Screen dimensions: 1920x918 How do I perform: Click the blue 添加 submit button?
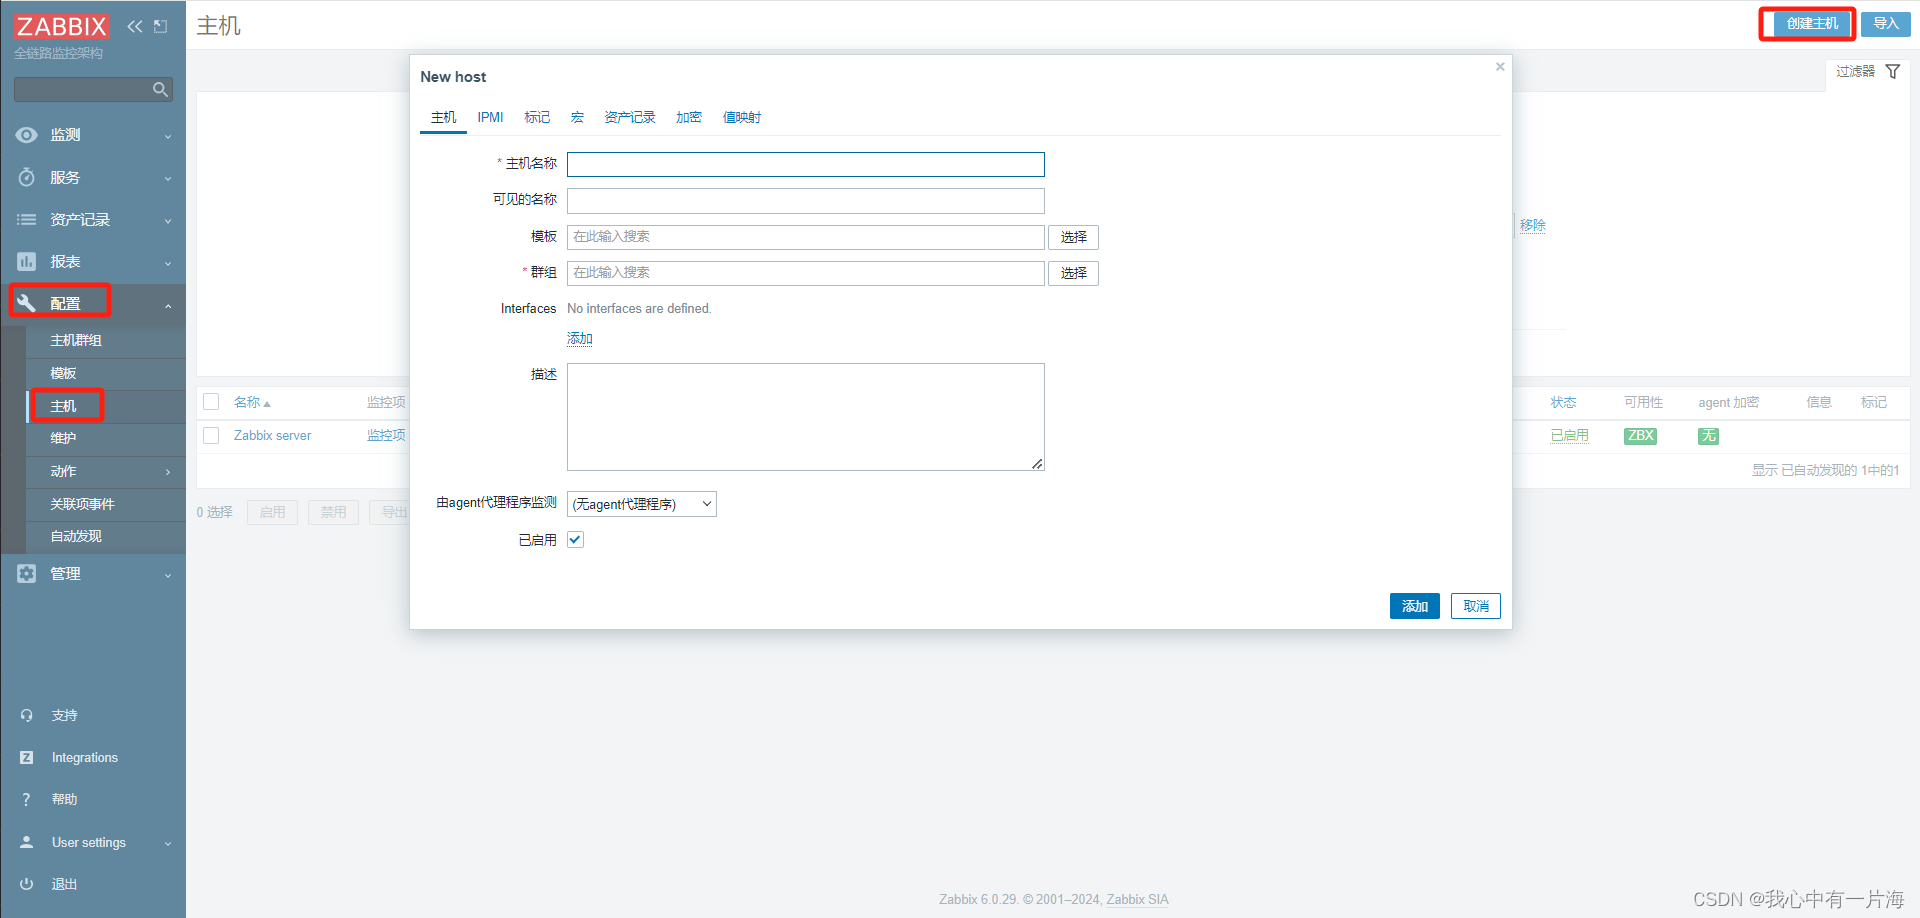tap(1415, 606)
